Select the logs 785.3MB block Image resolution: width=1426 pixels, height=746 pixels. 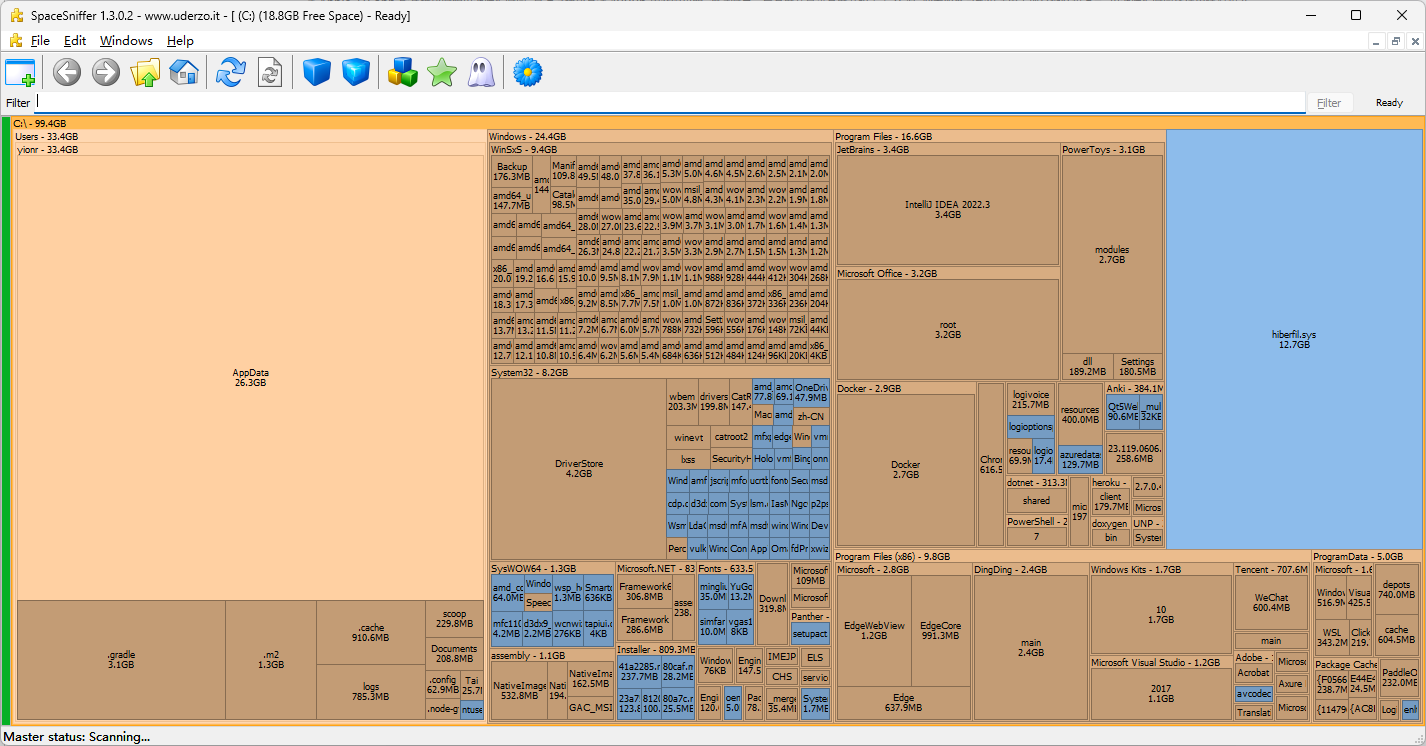pyautogui.click(x=370, y=692)
